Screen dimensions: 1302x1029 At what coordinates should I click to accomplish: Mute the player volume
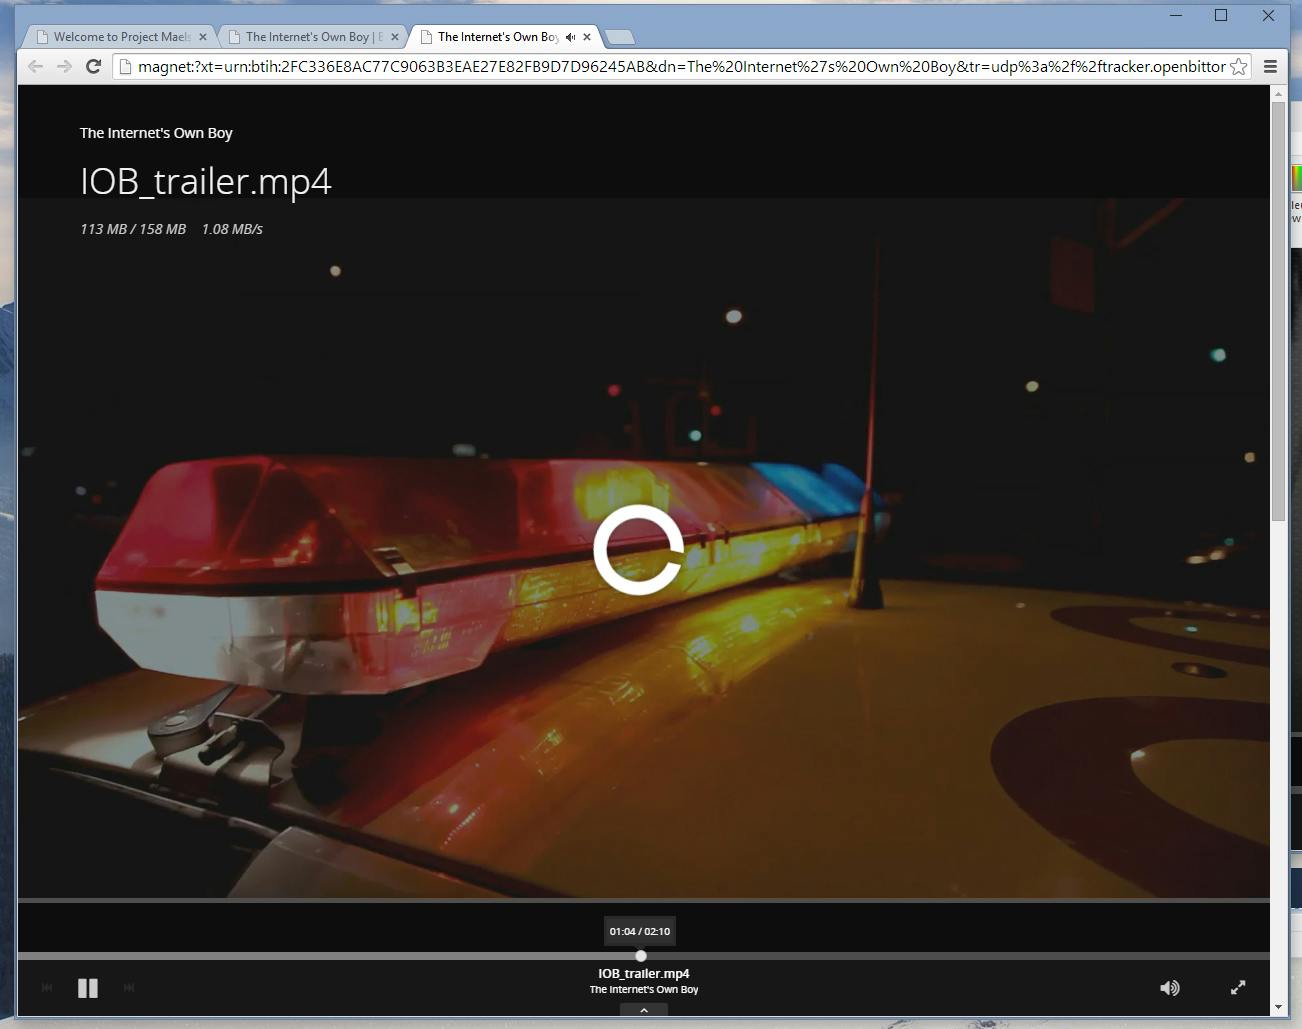tap(1169, 988)
